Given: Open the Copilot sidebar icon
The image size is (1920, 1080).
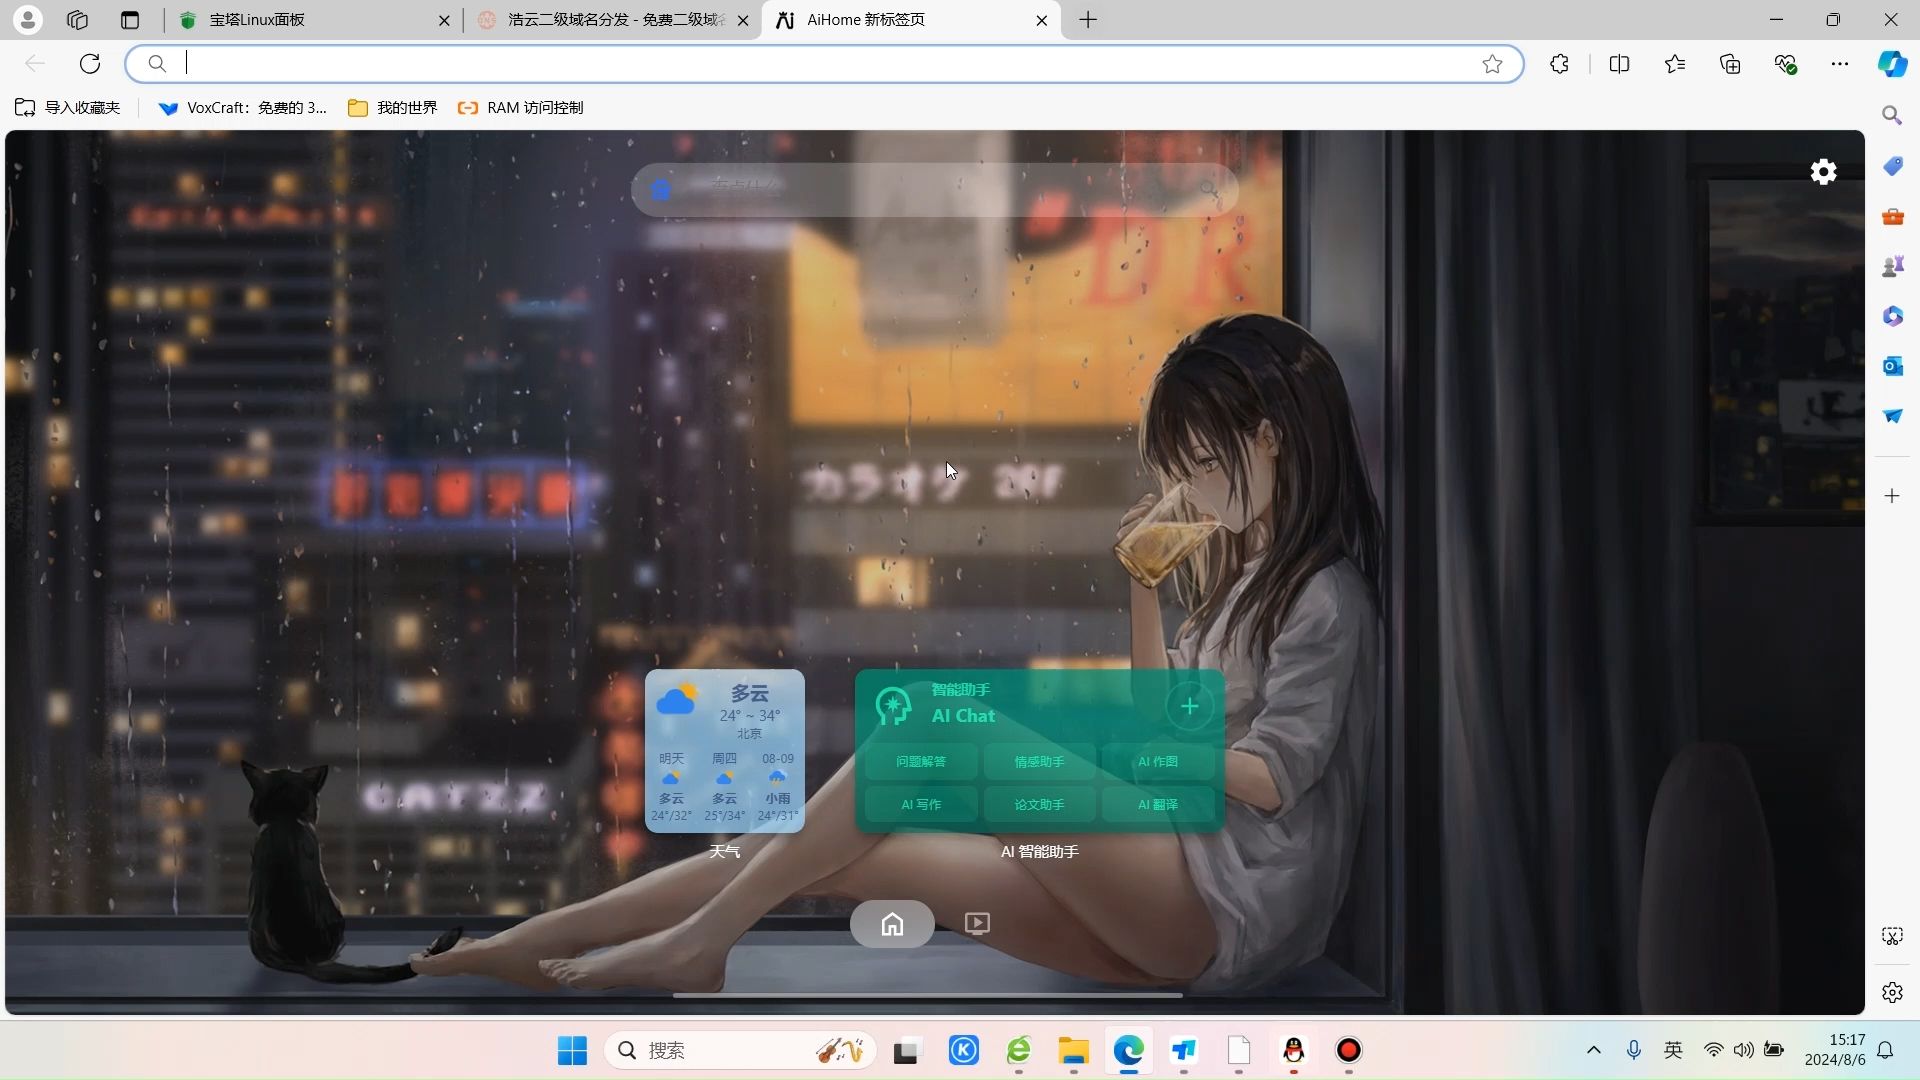Looking at the screenshot, I should (1892, 64).
